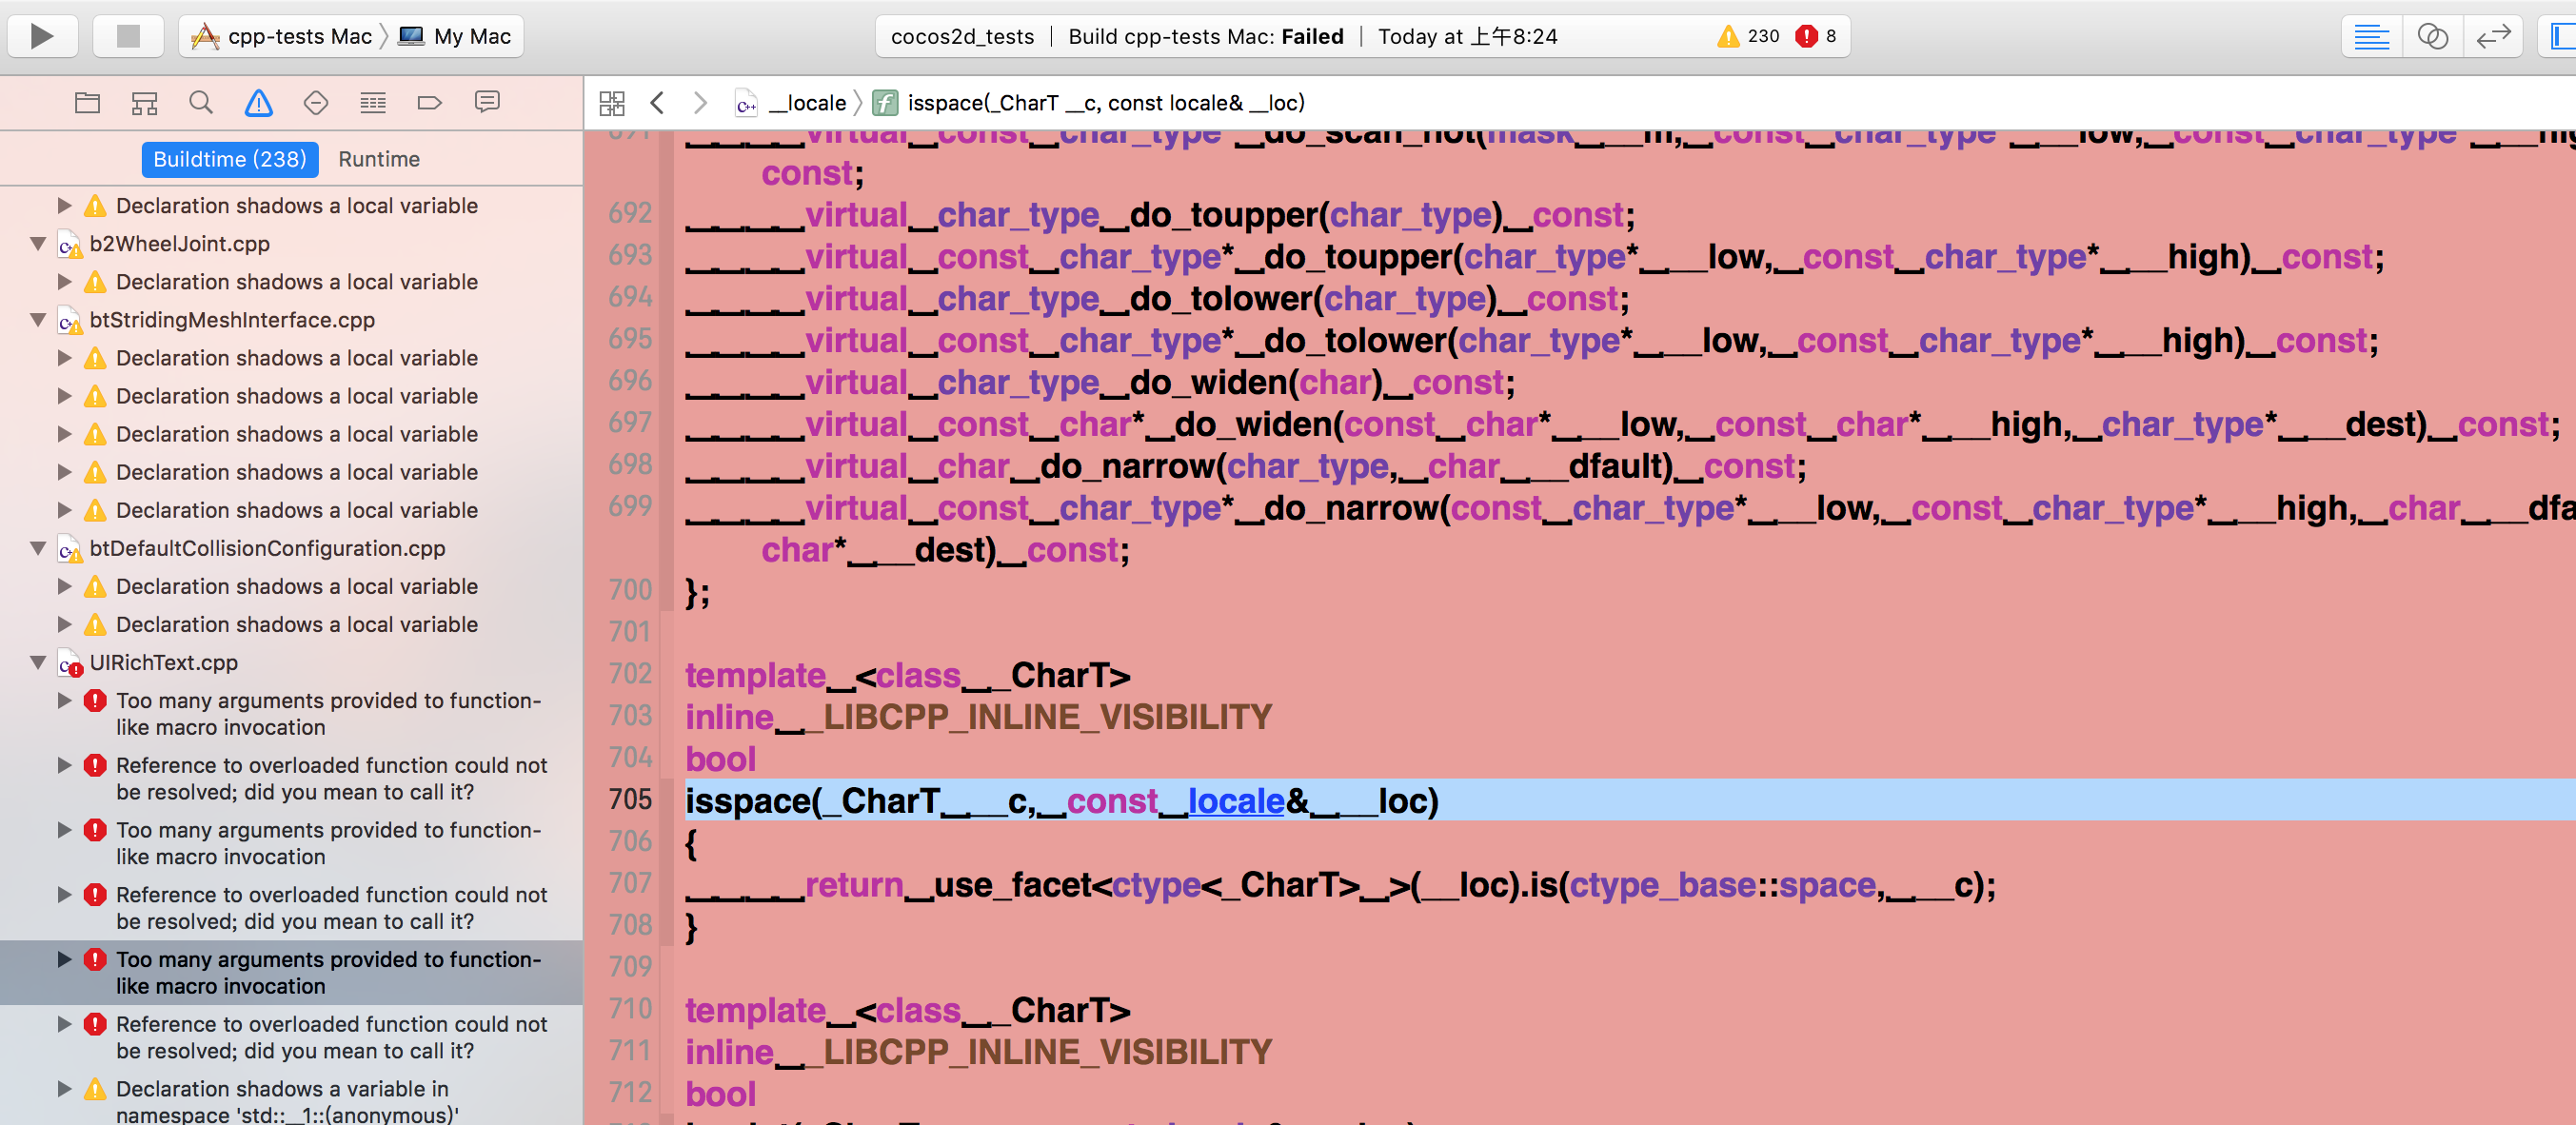
Task: Open the Find navigator magnifier icon
Action: coord(201,103)
